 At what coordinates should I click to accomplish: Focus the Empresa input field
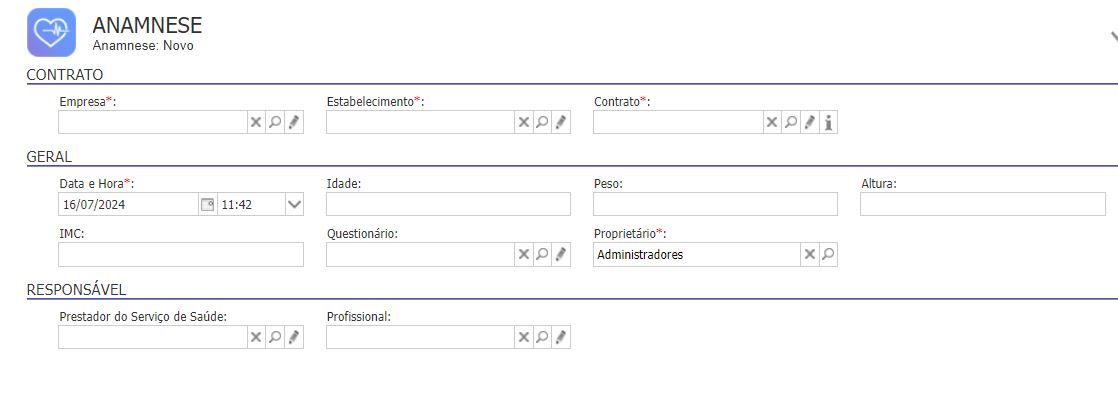153,123
